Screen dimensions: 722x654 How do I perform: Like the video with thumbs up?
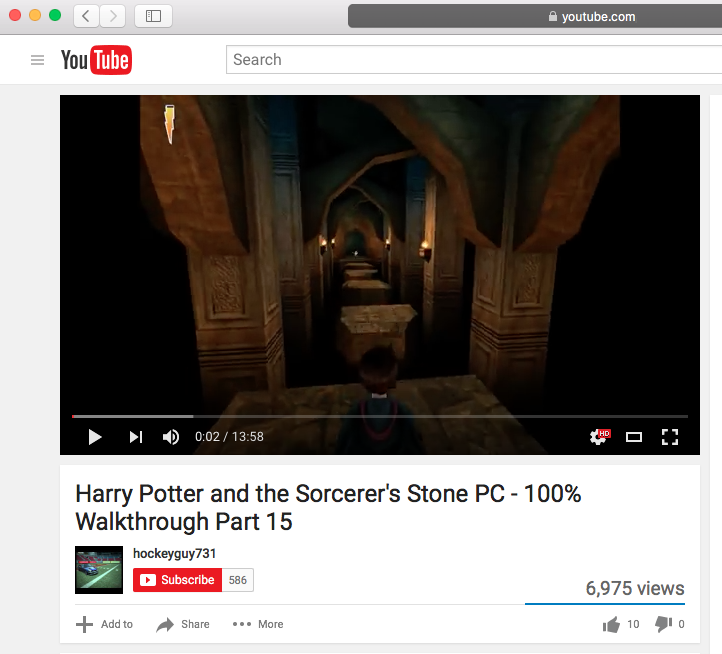point(621,624)
